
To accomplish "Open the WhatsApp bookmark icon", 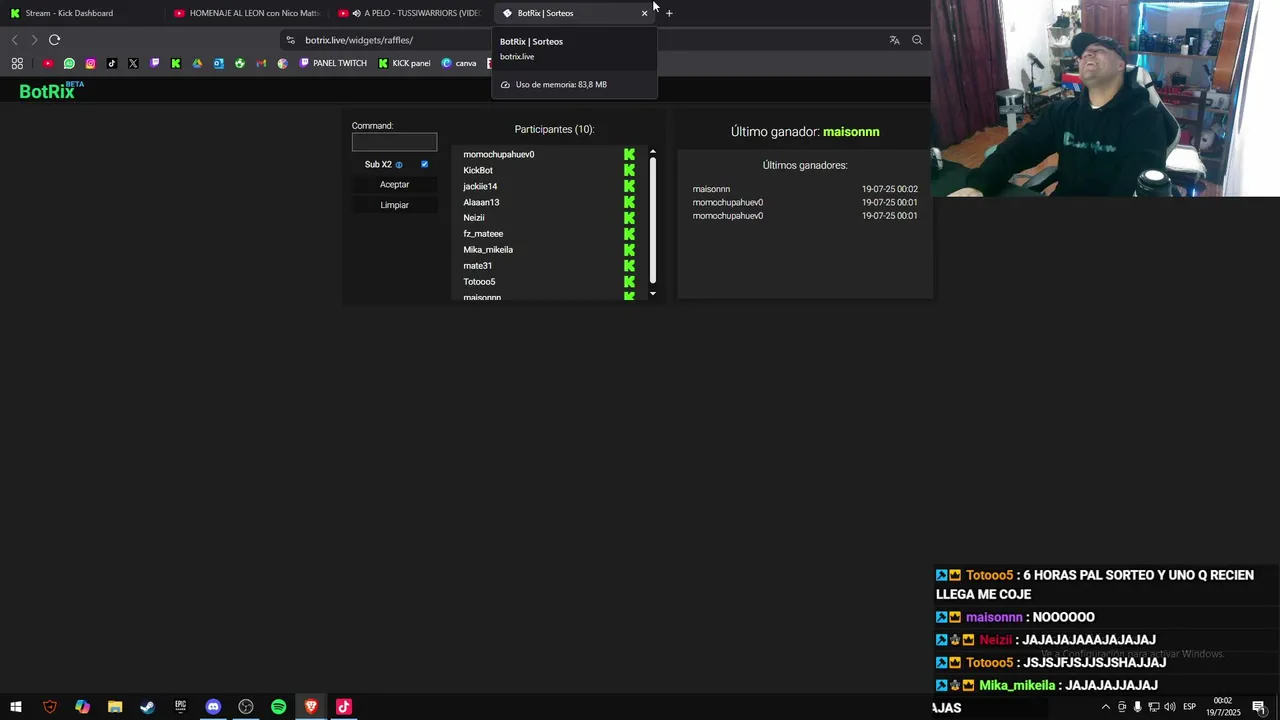I will click(69, 63).
